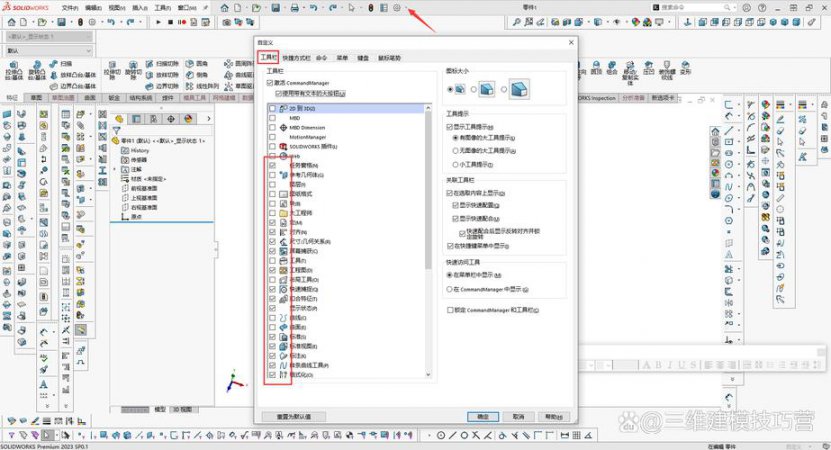This screenshot has height=450, width=831.
Task: Open the 文件 menu
Action: tap(69, 8)
